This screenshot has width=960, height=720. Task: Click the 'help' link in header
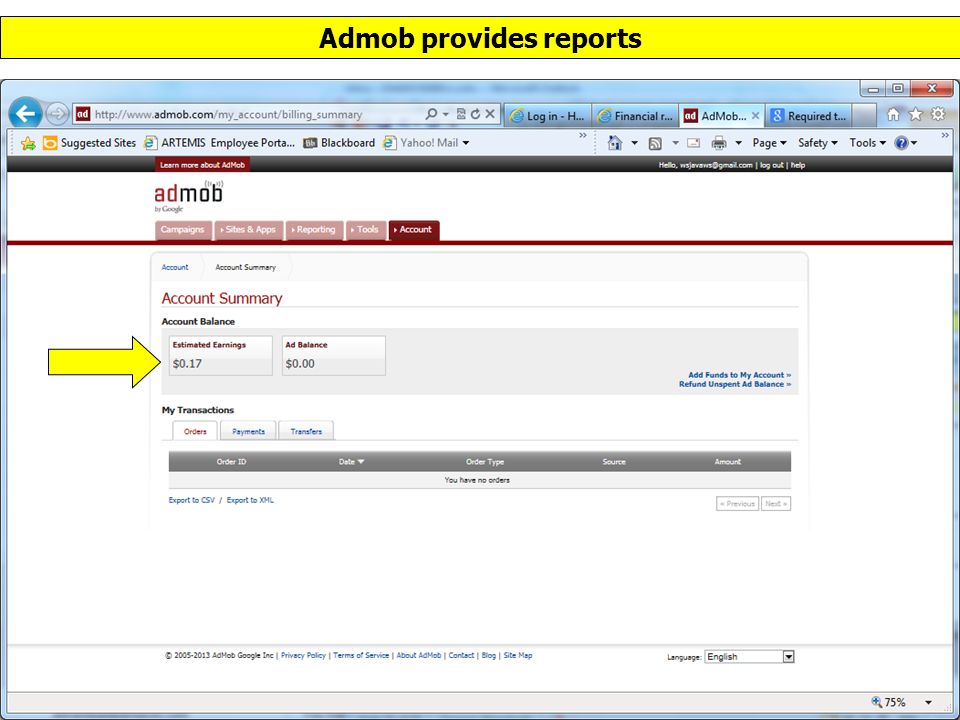point(798,165)
